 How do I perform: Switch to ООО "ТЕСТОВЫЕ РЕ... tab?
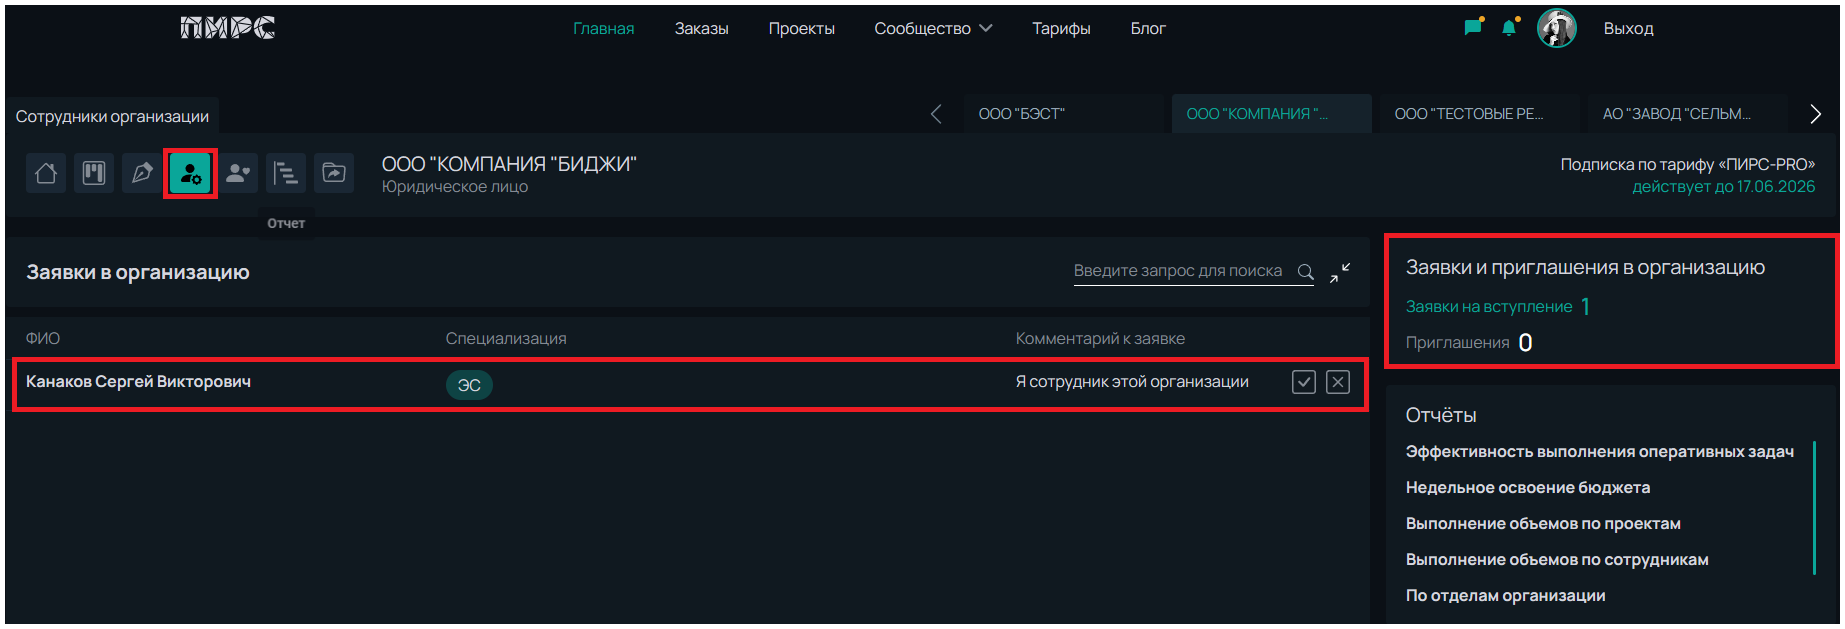point(1480,114)
